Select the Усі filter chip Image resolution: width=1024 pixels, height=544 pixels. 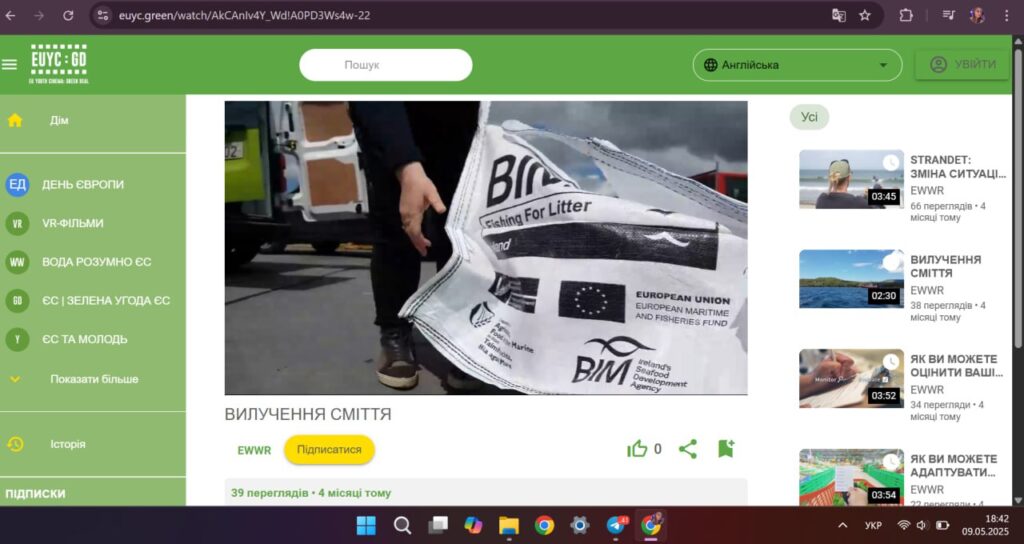point(809,117)
